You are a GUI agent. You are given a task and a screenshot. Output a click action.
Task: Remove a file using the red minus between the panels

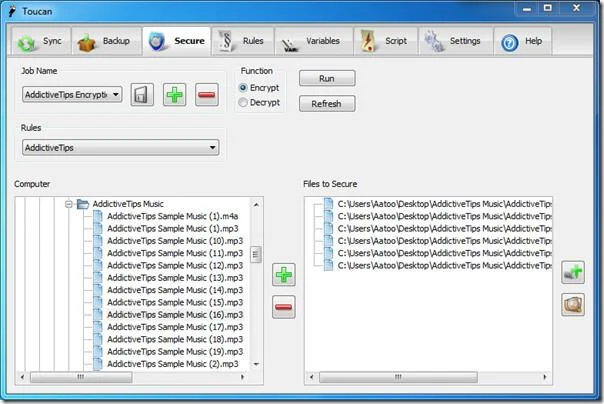coord(284,307)
